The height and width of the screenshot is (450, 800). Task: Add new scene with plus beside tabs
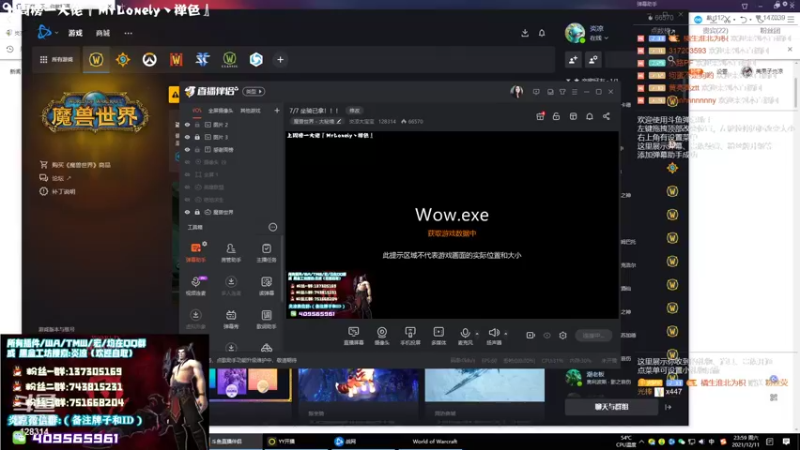(x=277, y=111)
